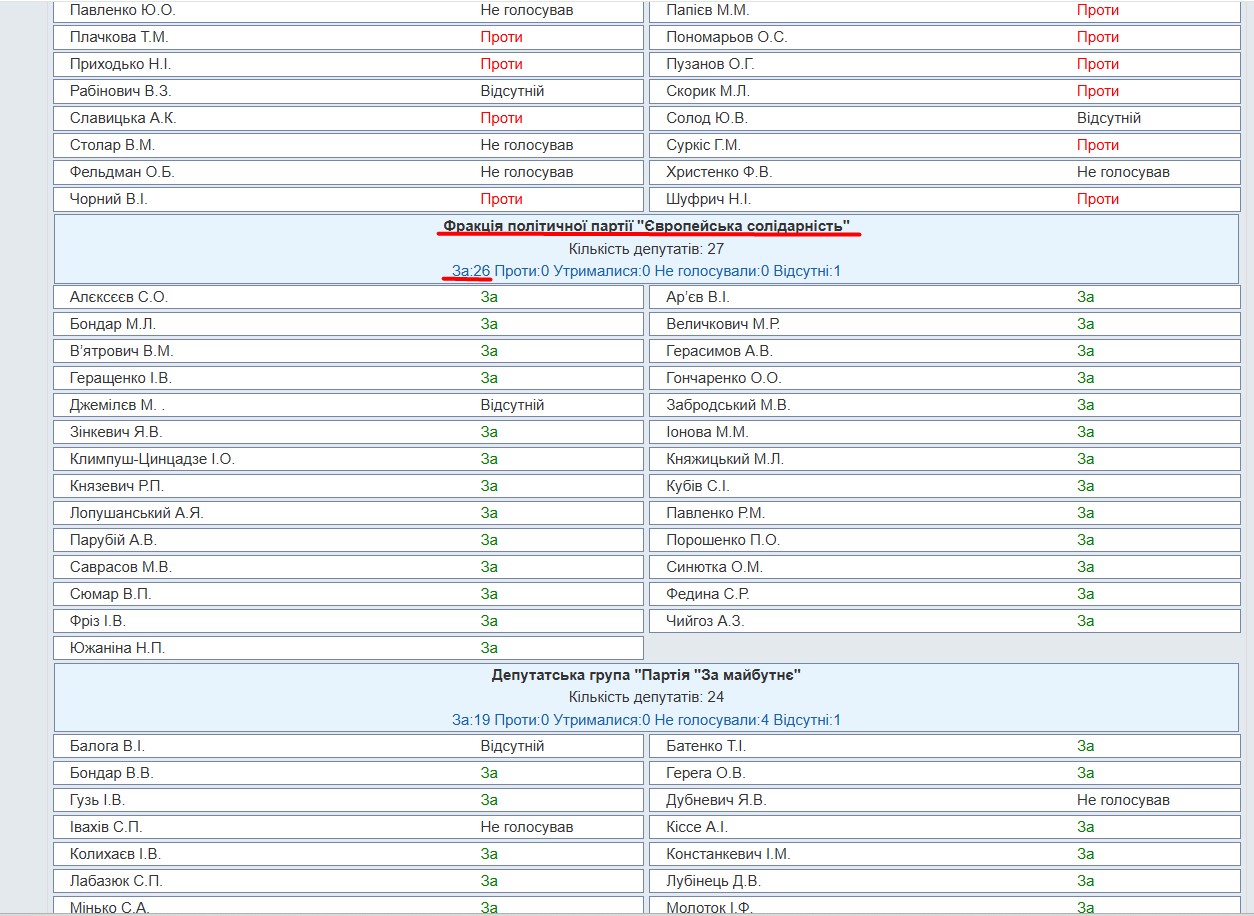Click deputy Шуфрич Н.І. Проти vote
The width and height of the screenshot is (1254, 916).
point(1098,199)
